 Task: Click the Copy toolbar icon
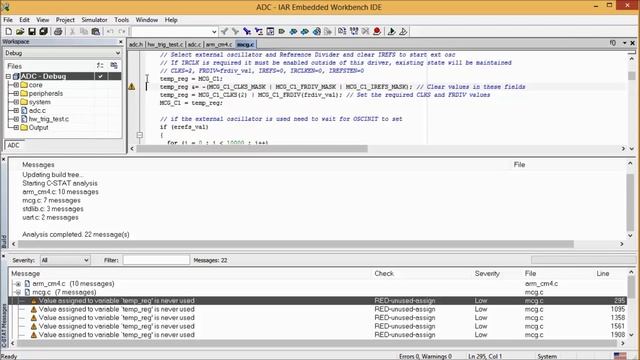(x=84, y=31)
